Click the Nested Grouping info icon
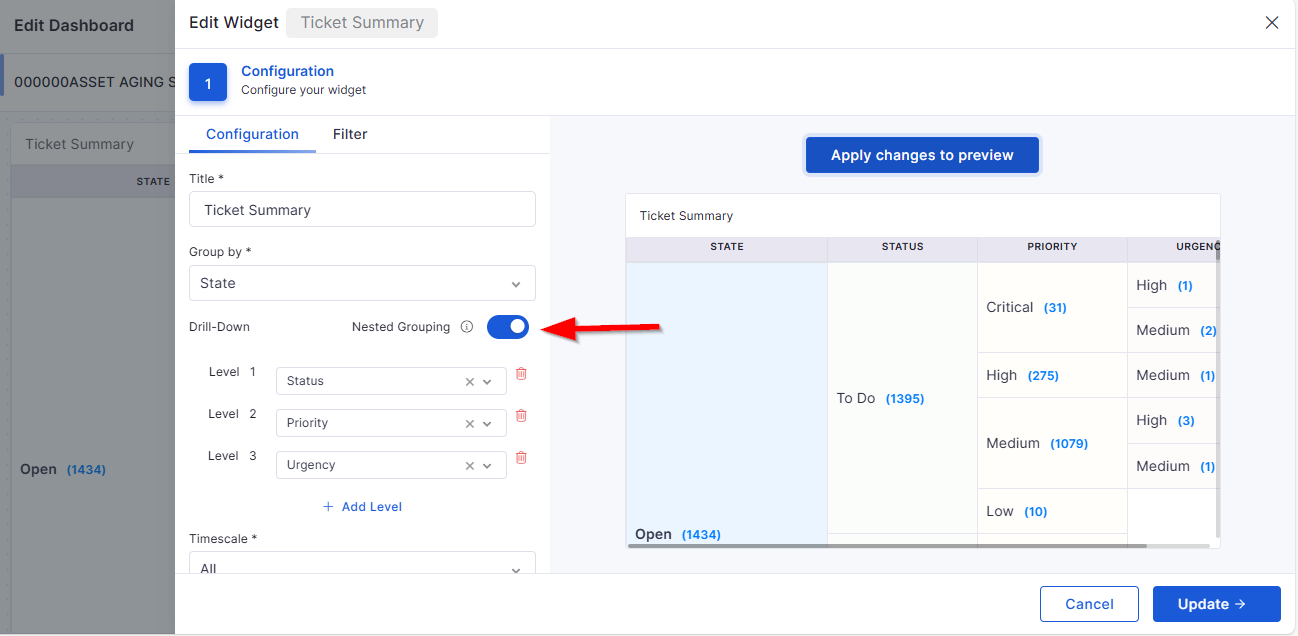 click(x=467, y=327)
